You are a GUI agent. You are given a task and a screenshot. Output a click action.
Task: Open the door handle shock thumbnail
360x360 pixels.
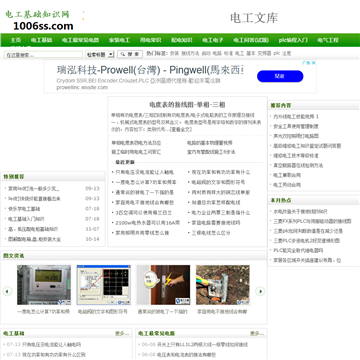point(163,285)
